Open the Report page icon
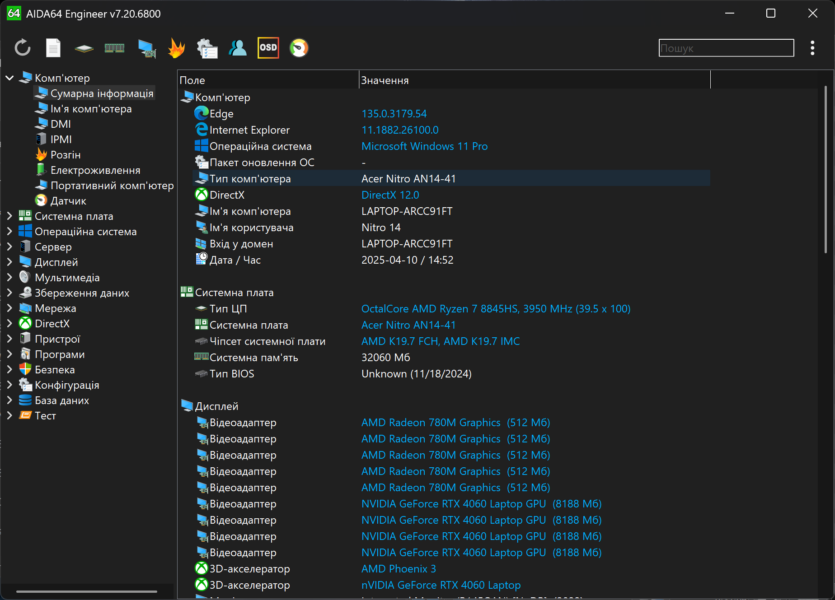835x600 pixels. click(53, 48)
